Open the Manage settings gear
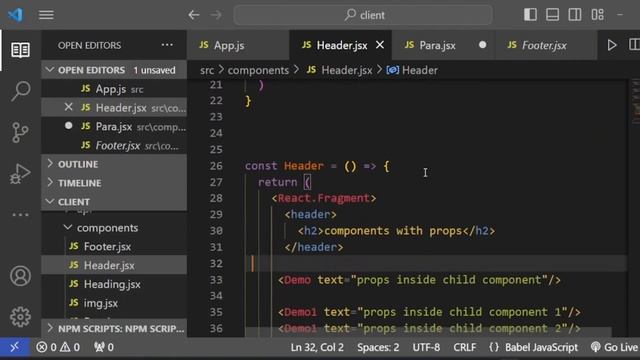This screenshot has height=360, width=640. 20,317
